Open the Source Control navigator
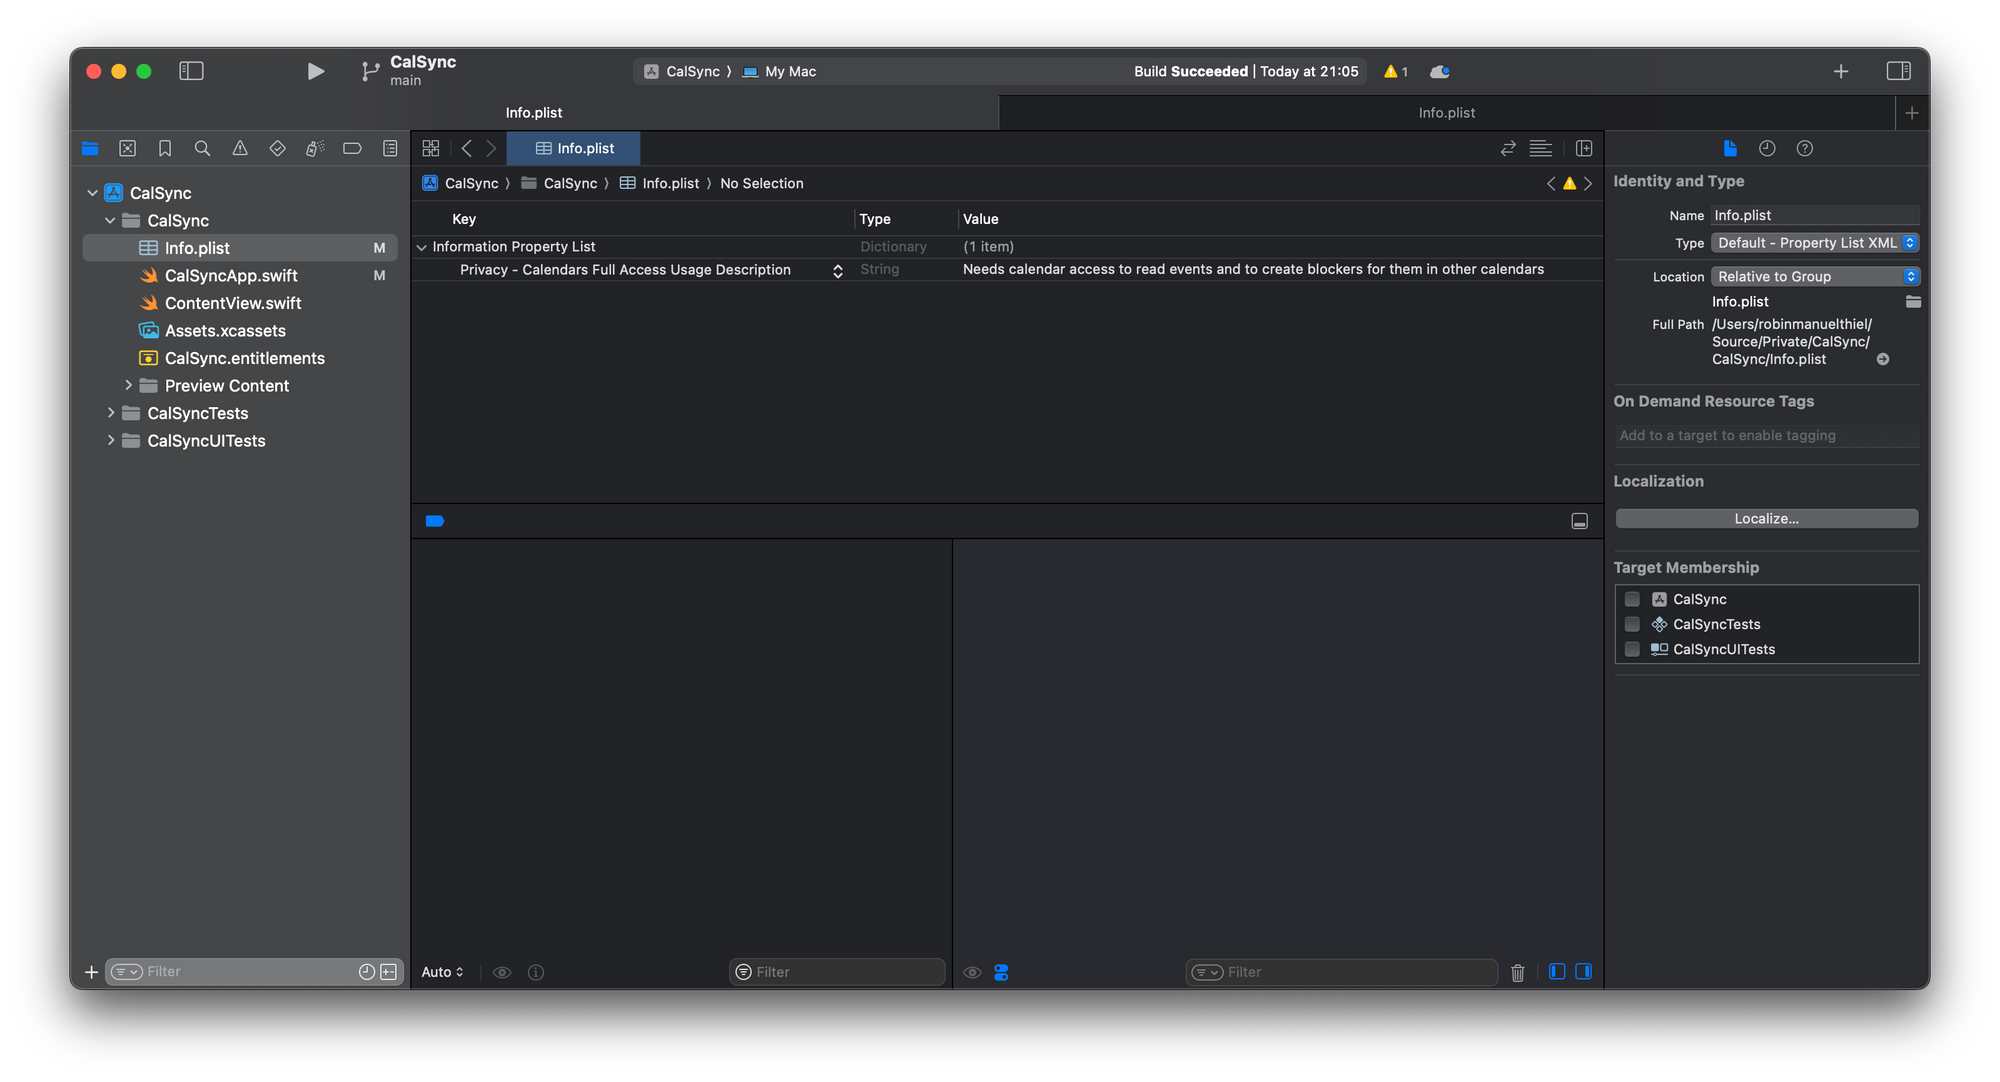The image size is (2000, 1082). 127,148
